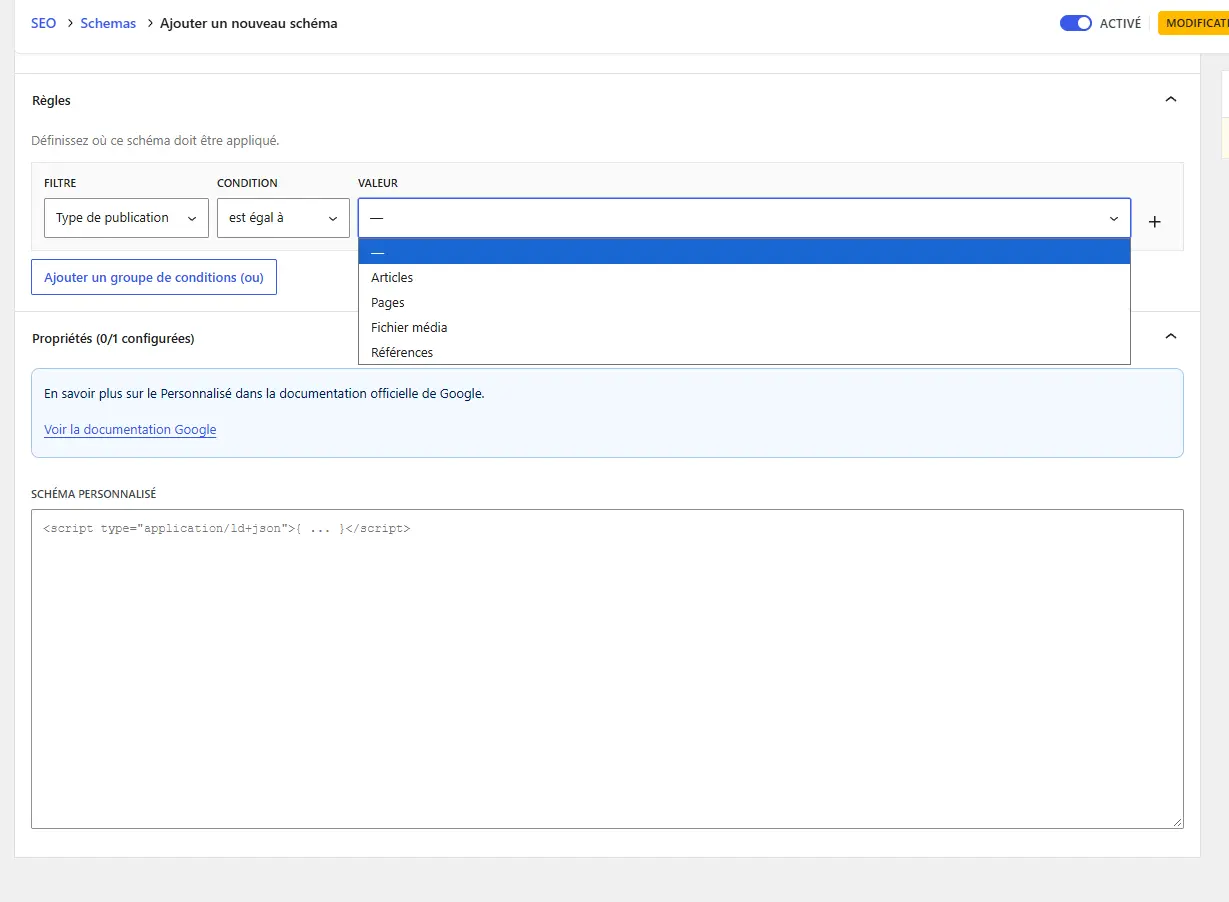
Task: Choose Fichier média from the value list
Action: pos(744,327)
